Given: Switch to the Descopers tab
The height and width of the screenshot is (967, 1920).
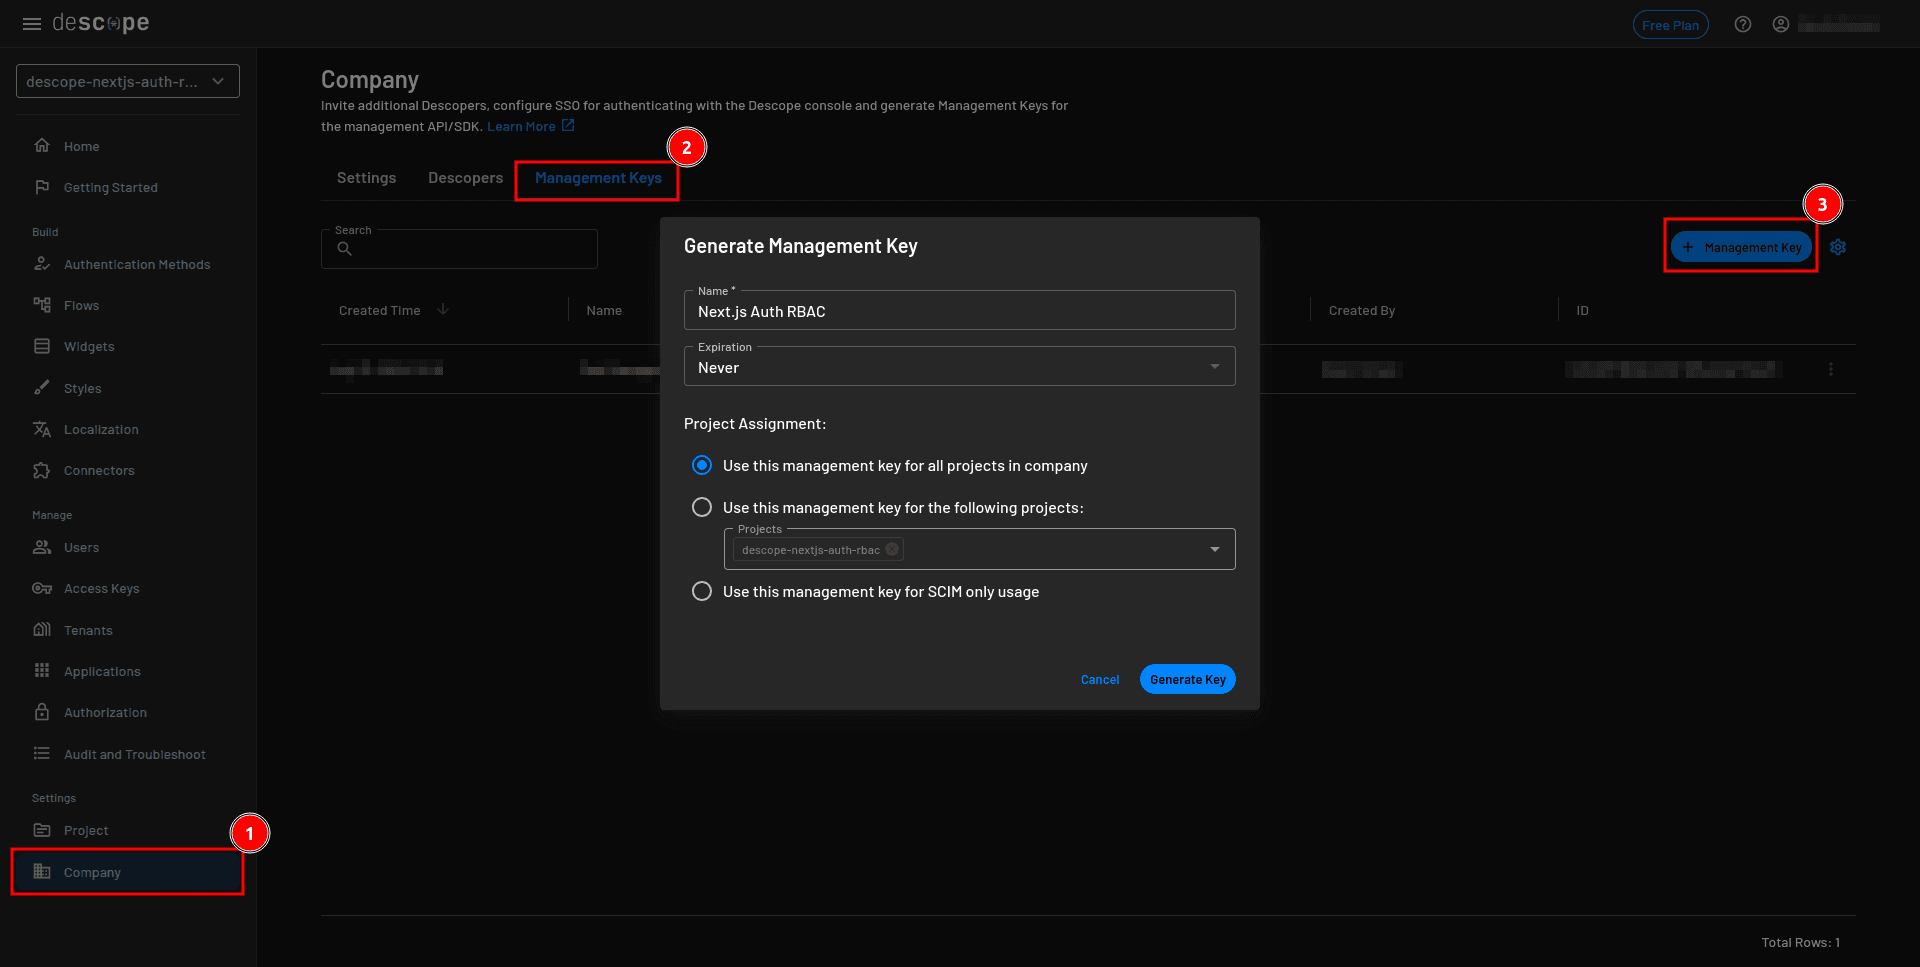Looking at the screenshot, I should coord(465,178).
